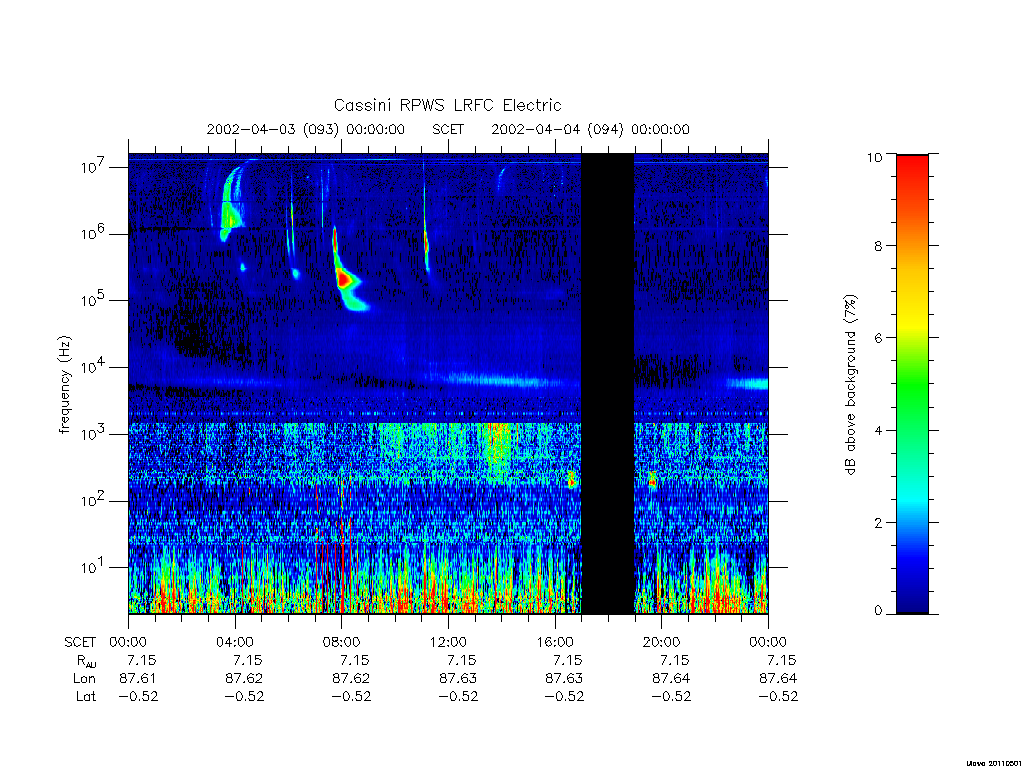Select the end date "2002-04-04 (094) 00:00:00"
The height and width of the screenshot is (768, 1024).
click(x=590, y=129)
